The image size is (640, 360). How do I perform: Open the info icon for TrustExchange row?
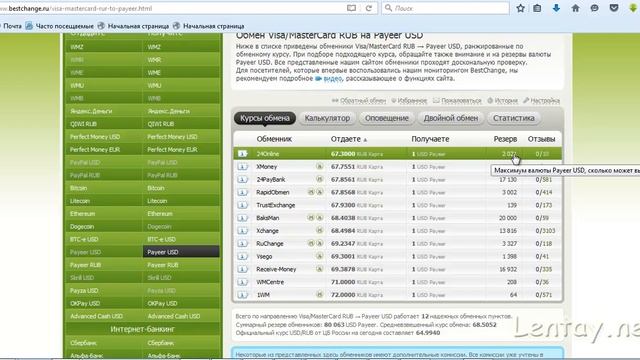click(x=242, y=205)
